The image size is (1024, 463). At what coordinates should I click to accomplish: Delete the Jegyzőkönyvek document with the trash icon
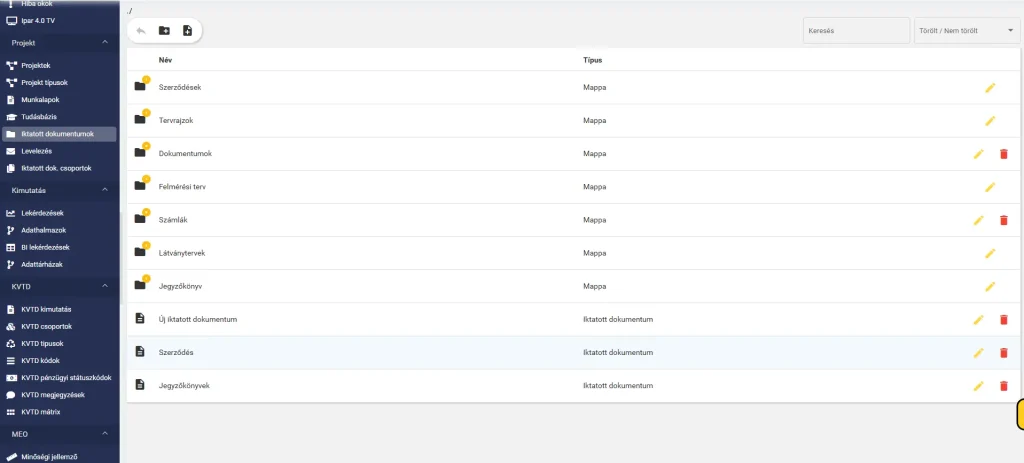click(x=1004, y=386)
